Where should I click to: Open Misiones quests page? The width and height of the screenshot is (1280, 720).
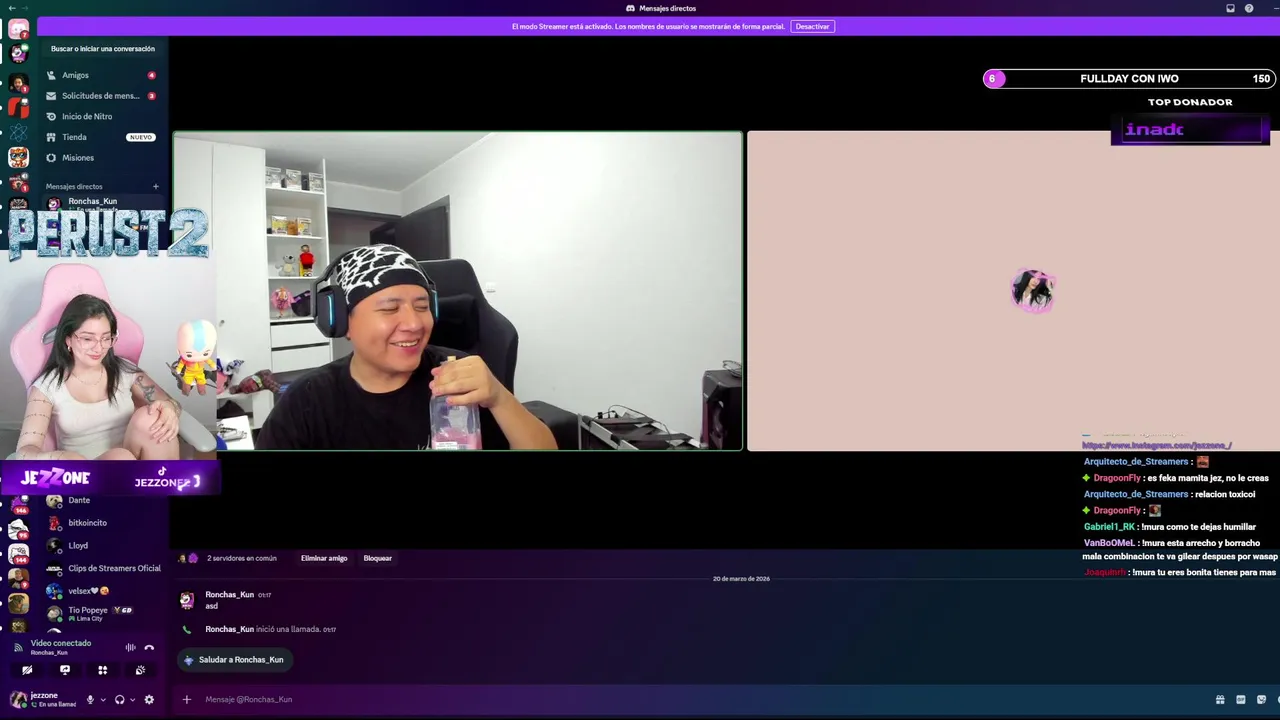click(x=101, y=158)
